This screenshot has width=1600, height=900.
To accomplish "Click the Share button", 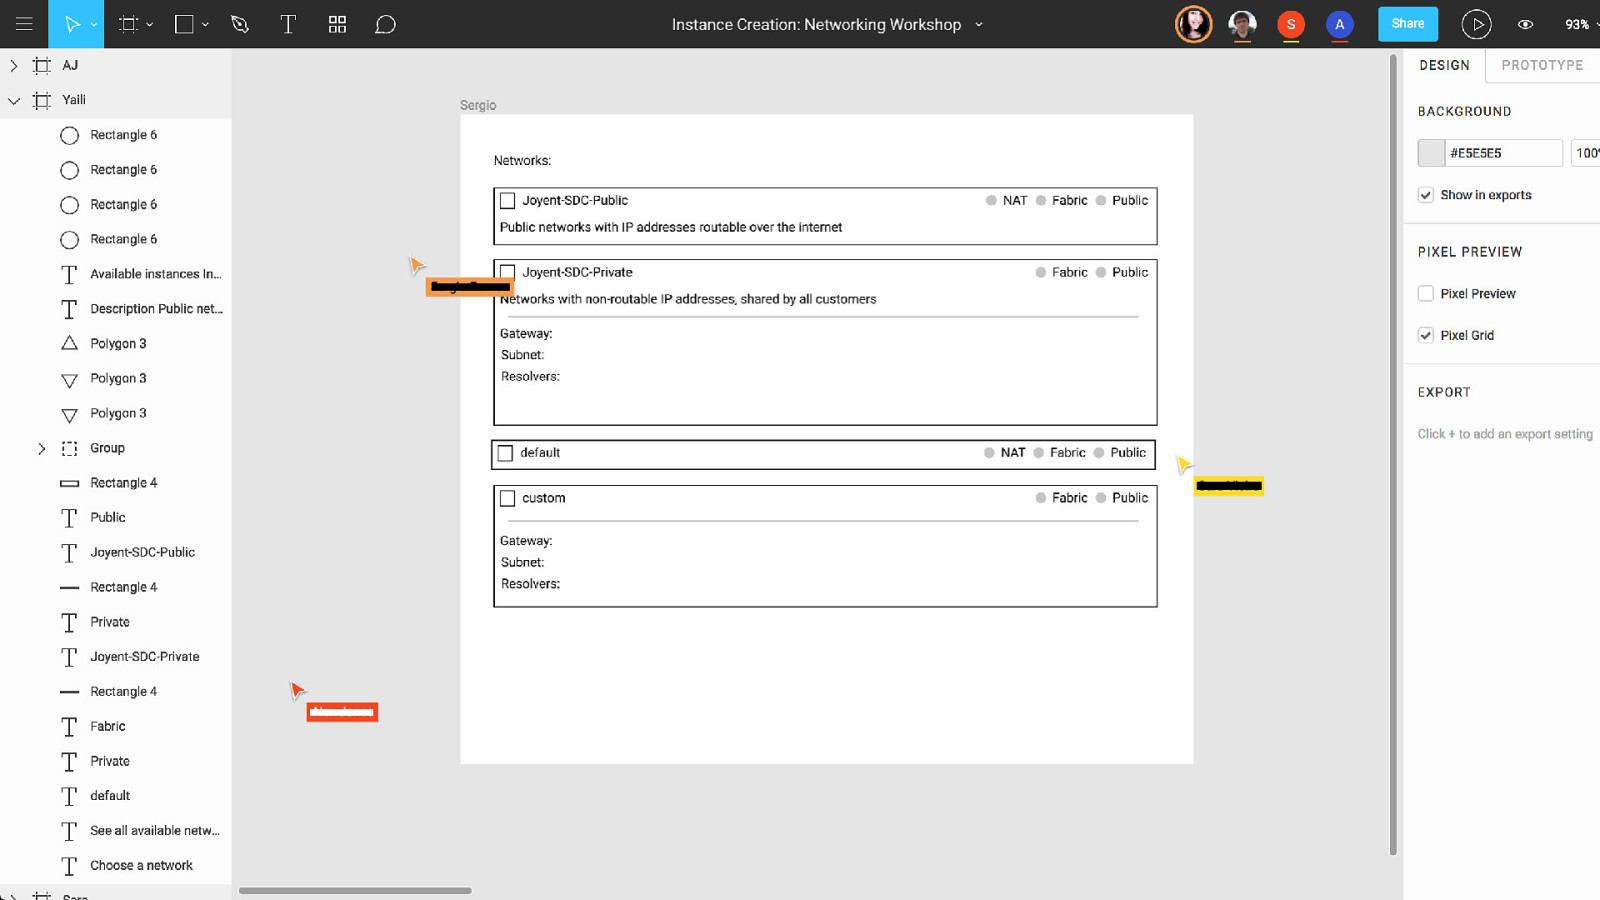I will click(1407, 24).
